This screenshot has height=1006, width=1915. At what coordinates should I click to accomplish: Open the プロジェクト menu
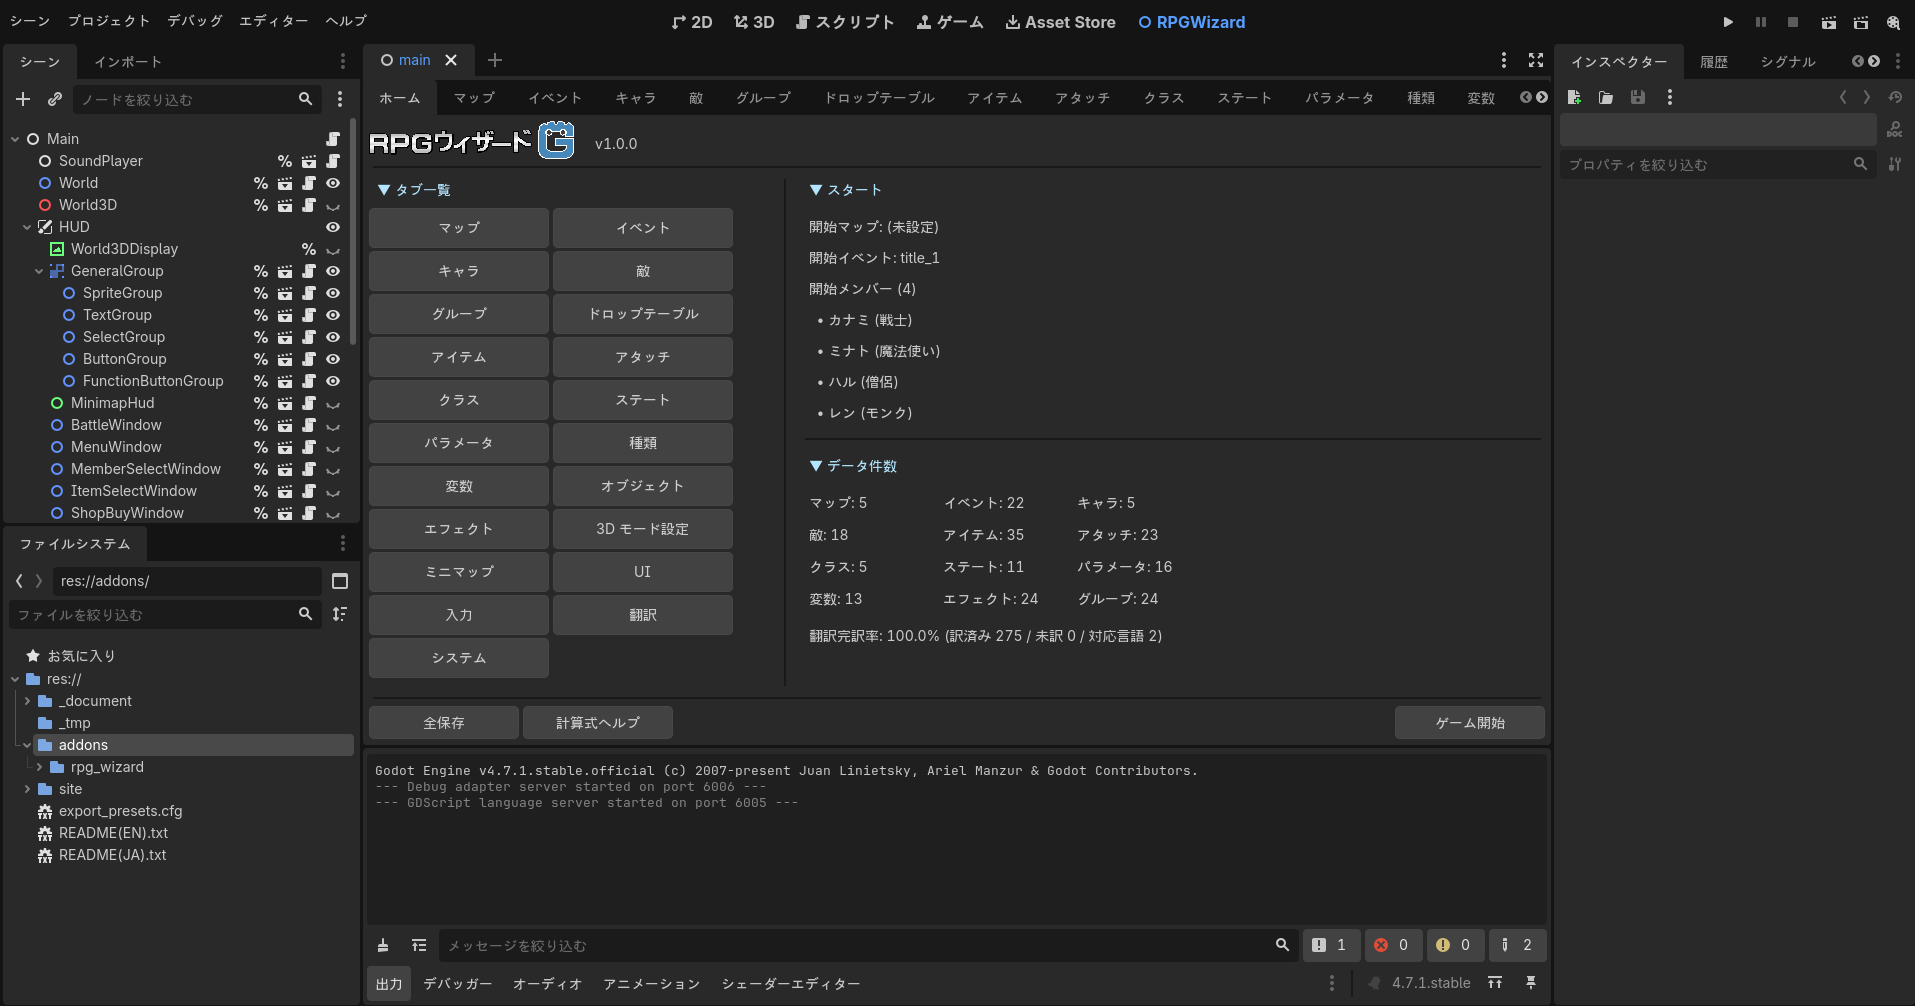(x=109, y=21)
